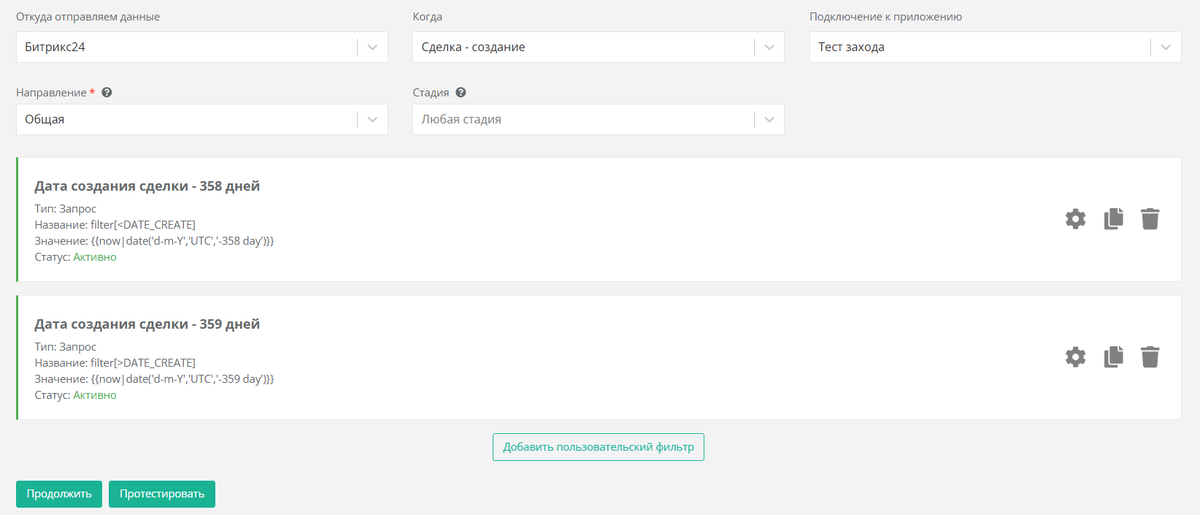The height and width of the screenshot is (515, 1200).
Task: Show help tooltip for Стадия
Action: 460,92
